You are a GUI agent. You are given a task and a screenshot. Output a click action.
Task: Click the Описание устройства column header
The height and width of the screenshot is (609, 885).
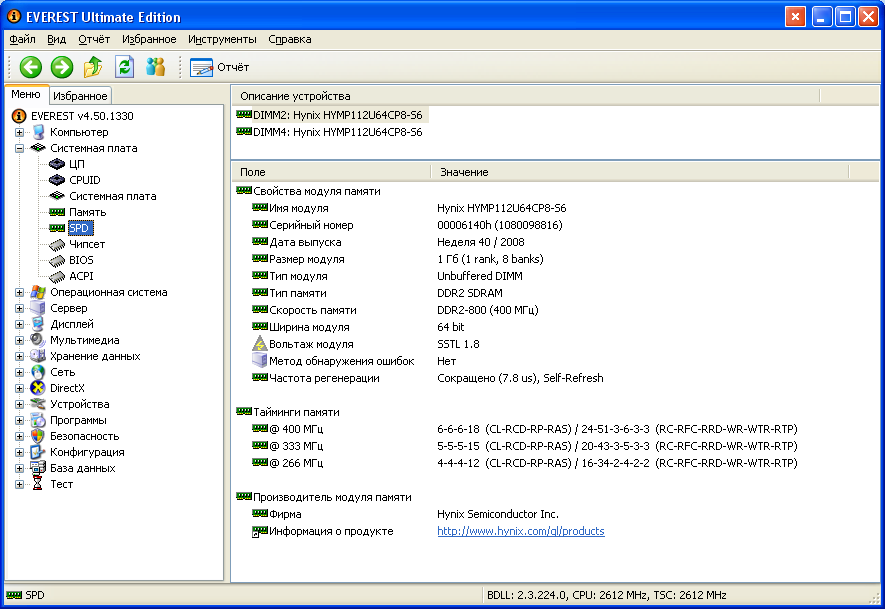point(526,96)
